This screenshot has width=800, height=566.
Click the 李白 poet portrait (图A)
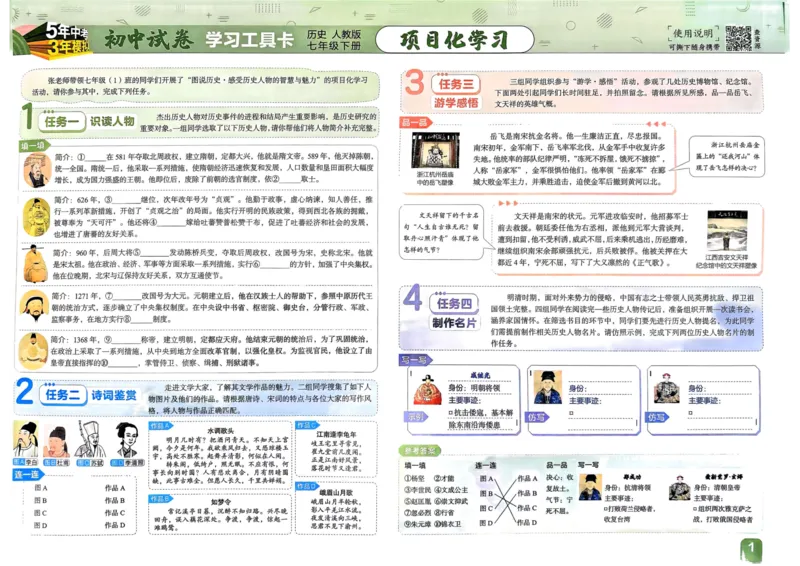26,440
